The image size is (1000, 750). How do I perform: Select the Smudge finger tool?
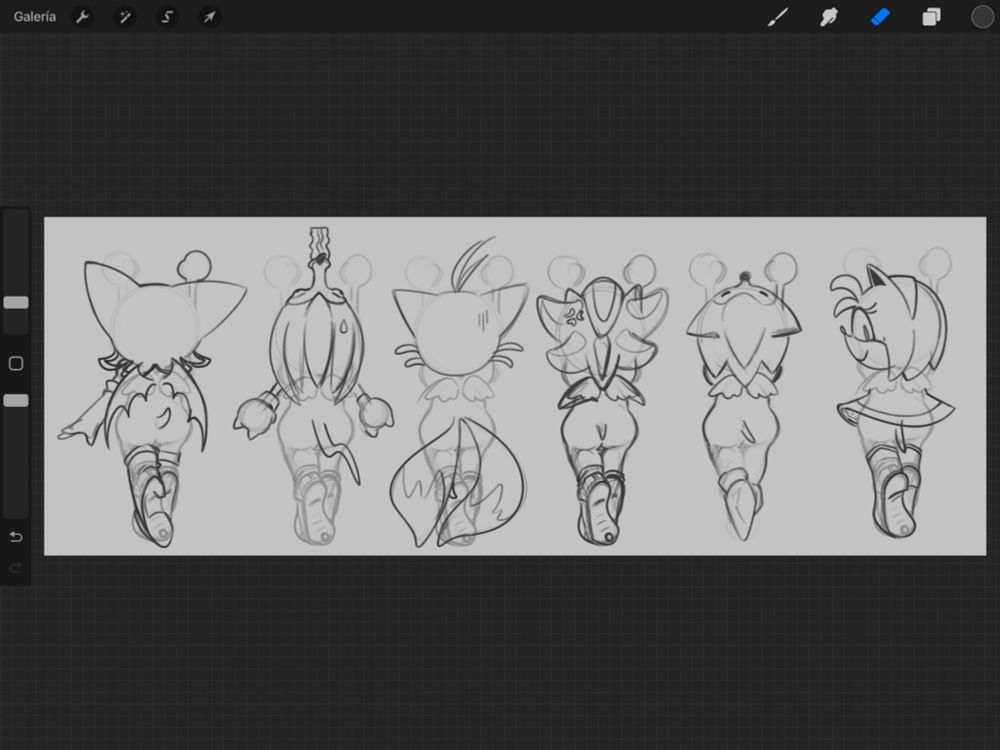pyautogui.click(x=828, y=17)
